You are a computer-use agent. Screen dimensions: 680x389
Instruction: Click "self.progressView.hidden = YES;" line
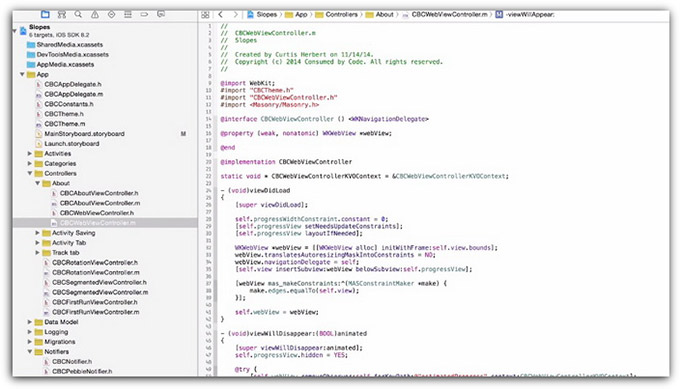pyautogui.click(x=291, y=355)
